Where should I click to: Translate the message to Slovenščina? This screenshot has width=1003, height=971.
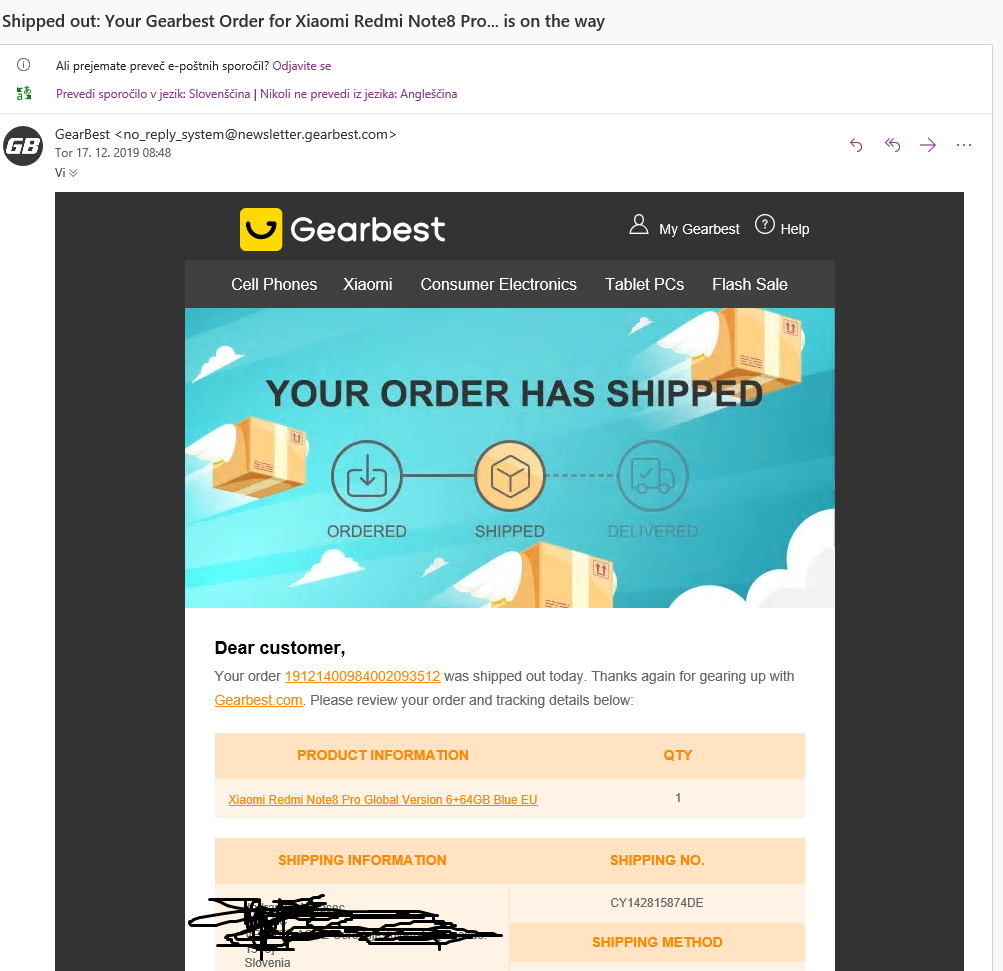click(x=154, y=94)
